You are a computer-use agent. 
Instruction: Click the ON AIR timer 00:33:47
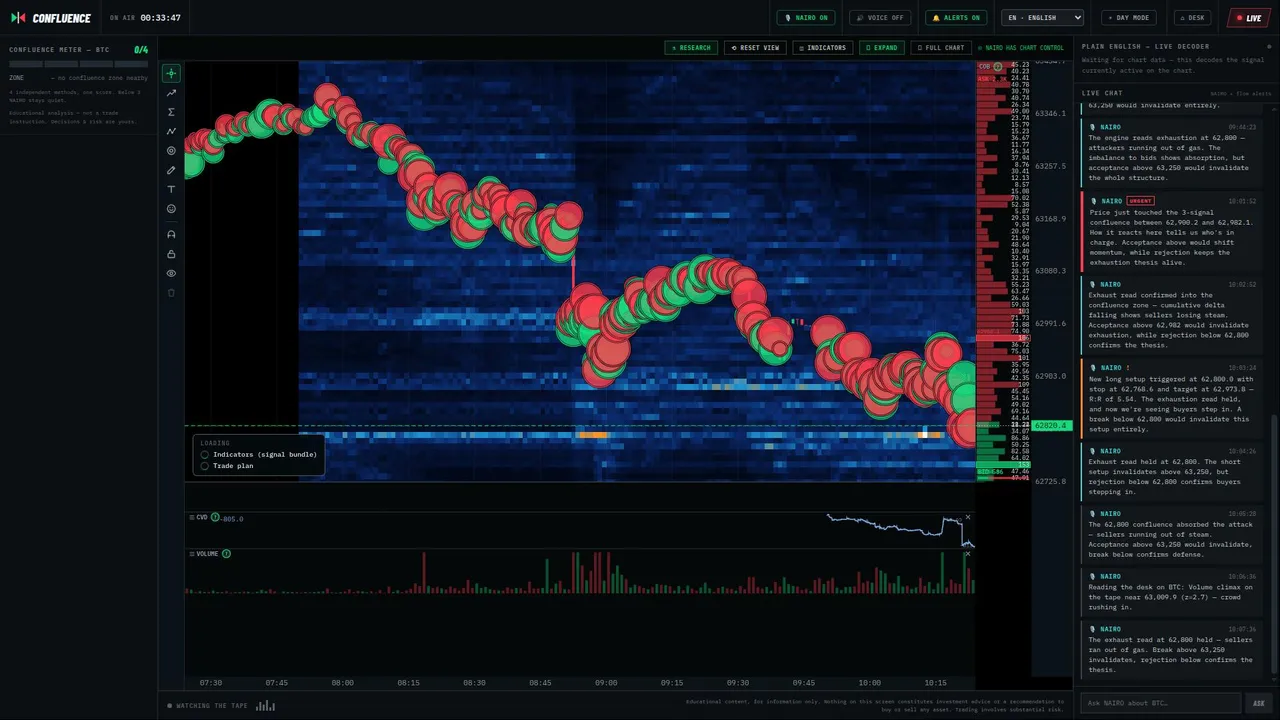(x=160, y=18)
